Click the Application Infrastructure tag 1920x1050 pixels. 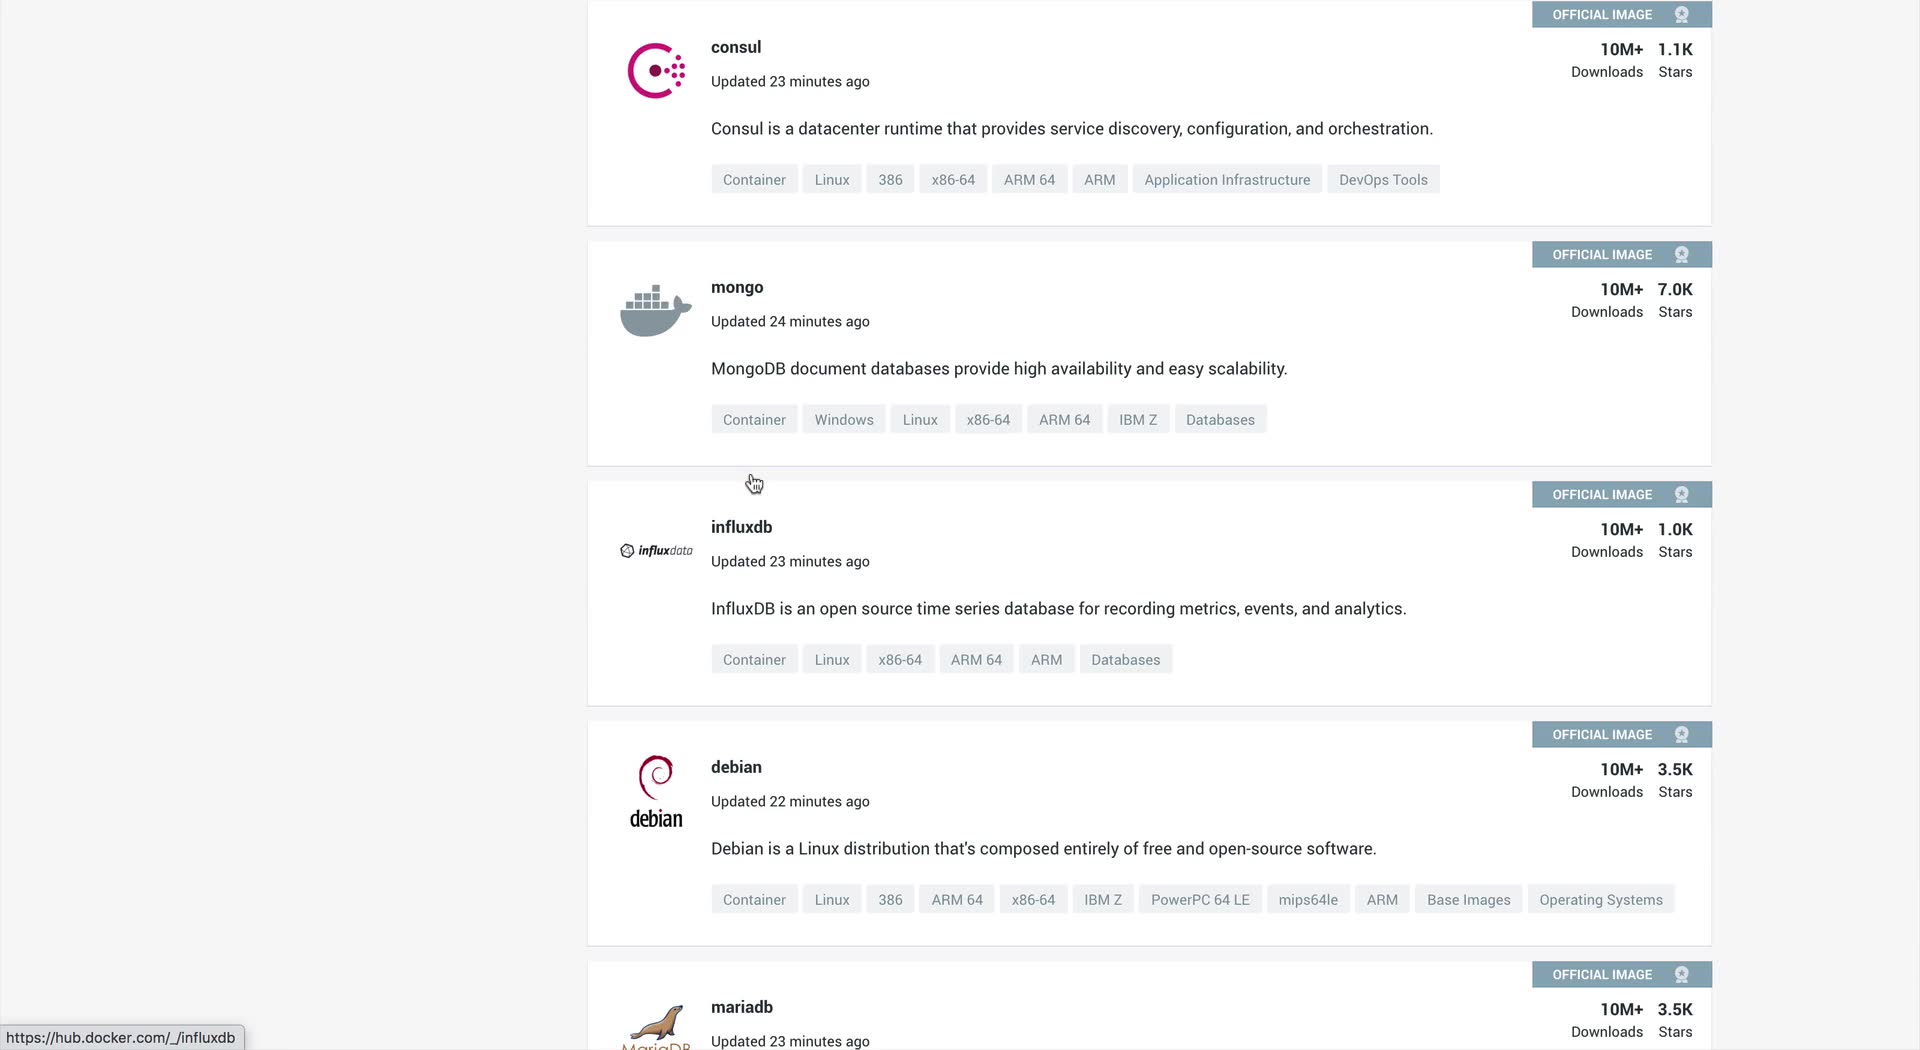1227,180
